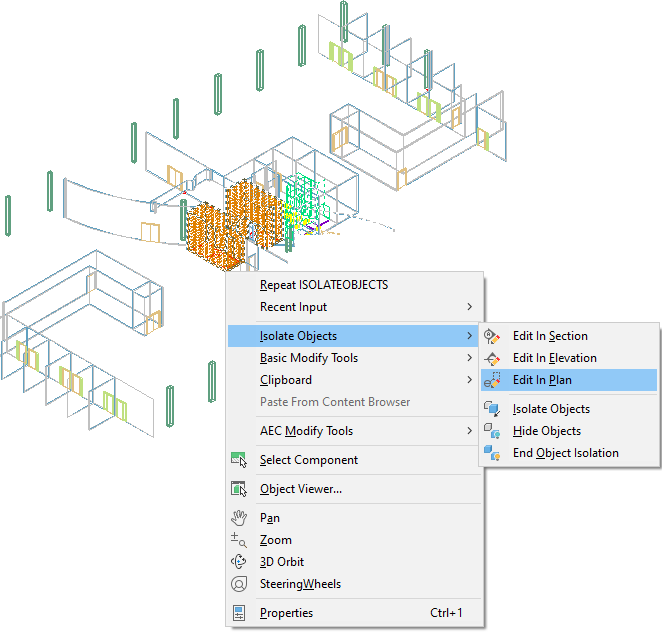This screenshot has width=662, height=633.
Task: Choose Select Component menu entry
Action: [354, 460]
